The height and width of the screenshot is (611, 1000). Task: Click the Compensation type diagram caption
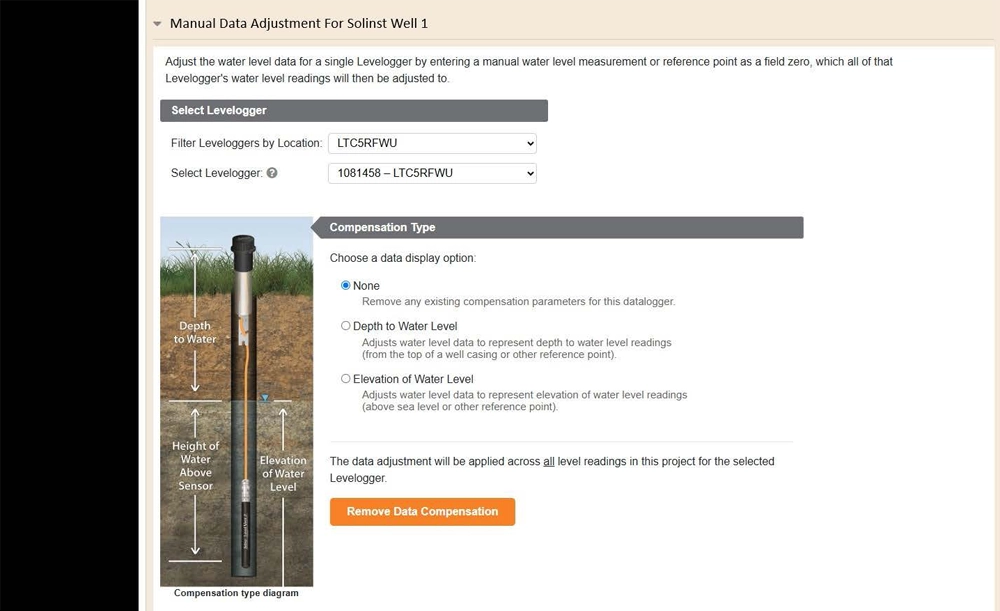pos(236,592)
